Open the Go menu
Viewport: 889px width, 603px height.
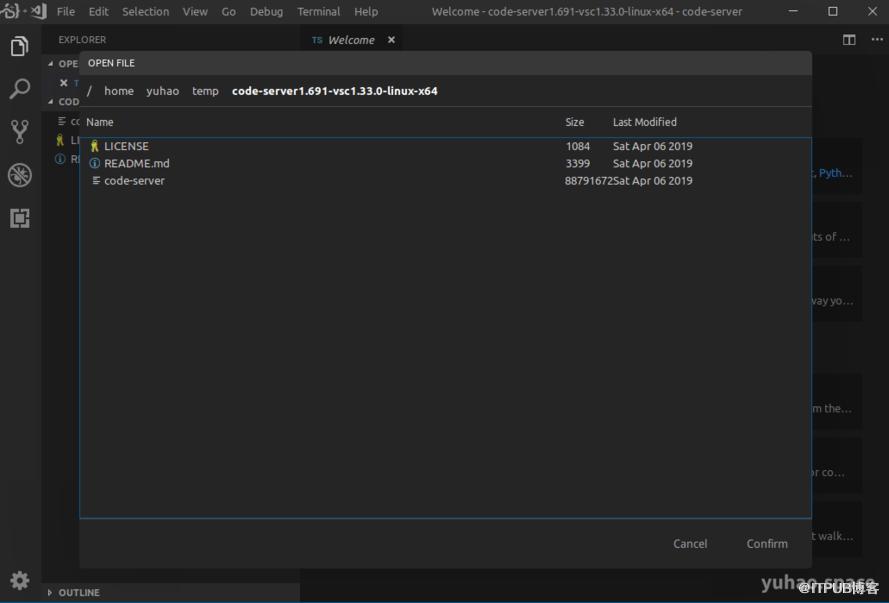(228, 11)
